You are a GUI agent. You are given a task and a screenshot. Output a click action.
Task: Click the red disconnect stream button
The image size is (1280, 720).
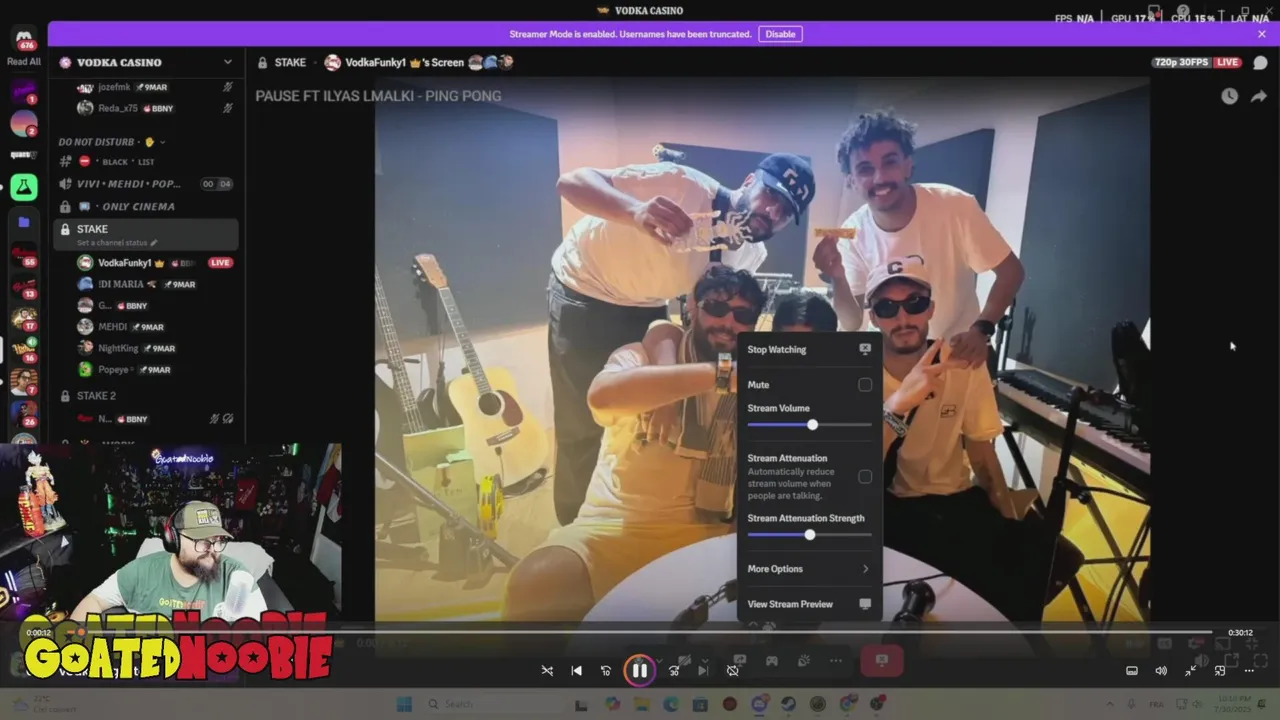[881, 661]
